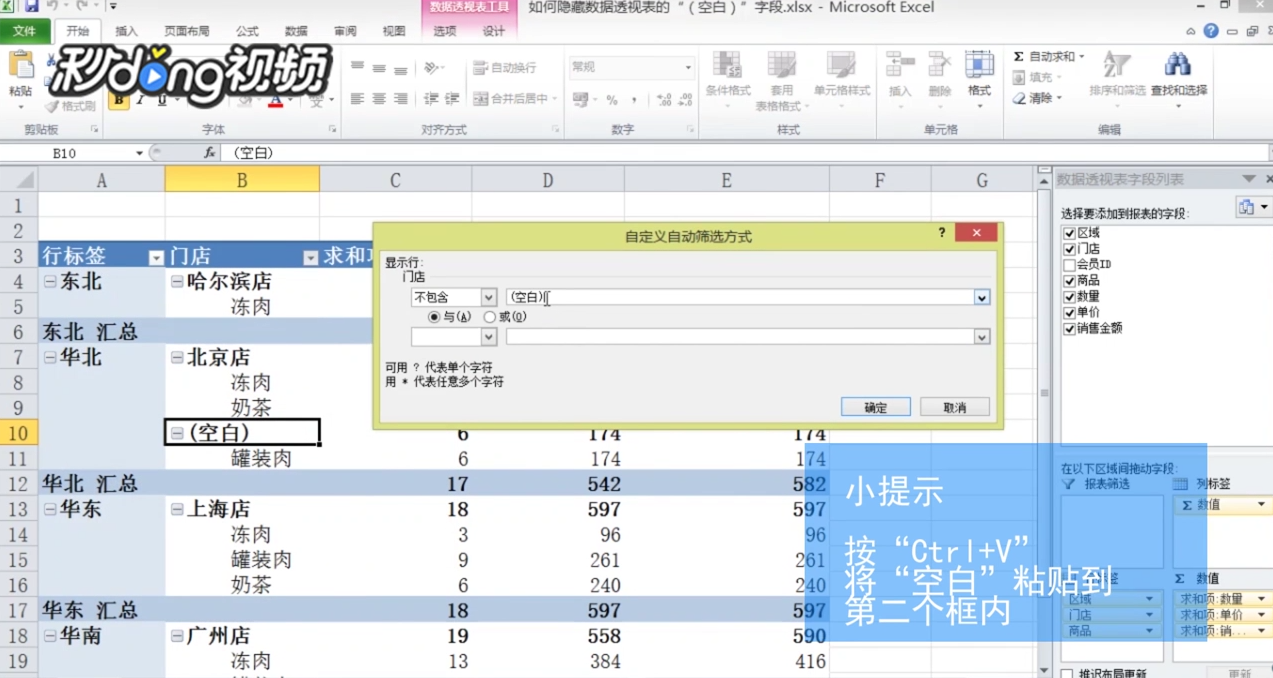Switch to pivot table 选项 tab
1273x678 pixels.
[445, 31]
